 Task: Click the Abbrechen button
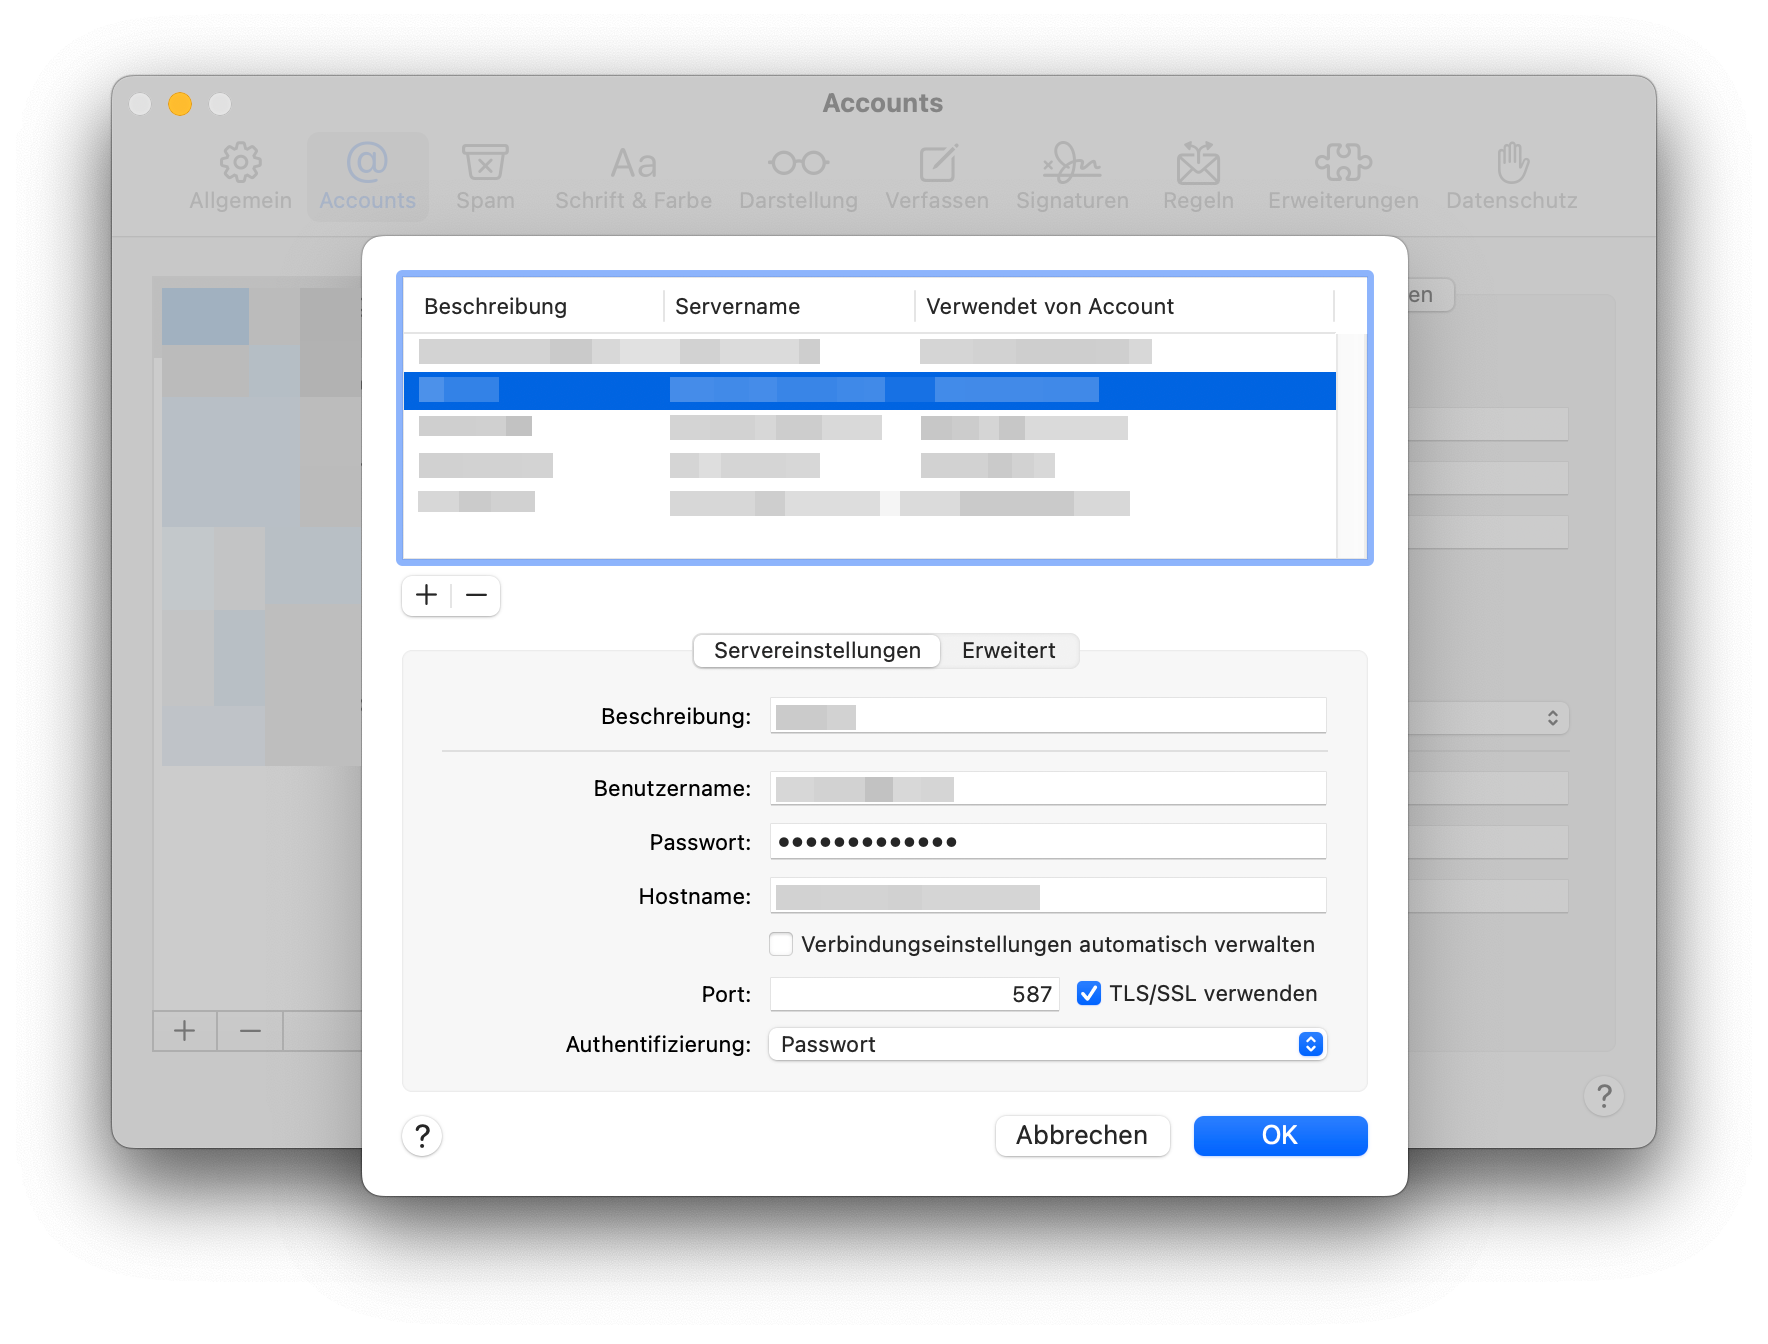[x=1082, y=1136]
